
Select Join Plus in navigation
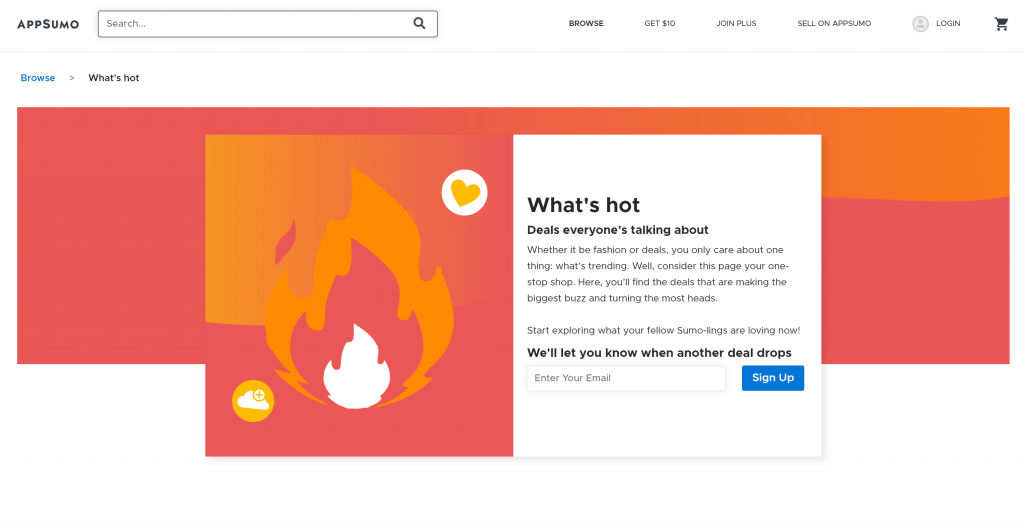point(736,24)
